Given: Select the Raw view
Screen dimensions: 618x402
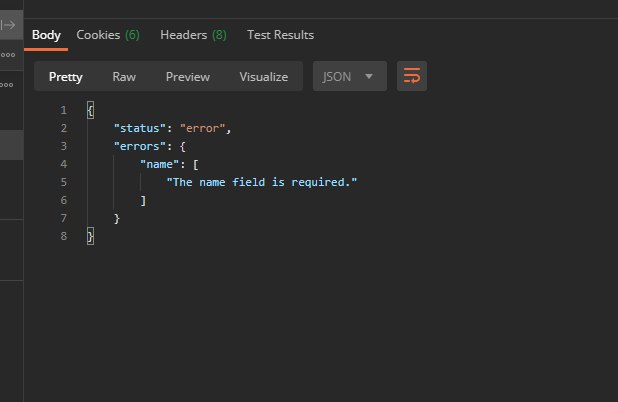Looking at the screenshot, I should pos(124,76).
